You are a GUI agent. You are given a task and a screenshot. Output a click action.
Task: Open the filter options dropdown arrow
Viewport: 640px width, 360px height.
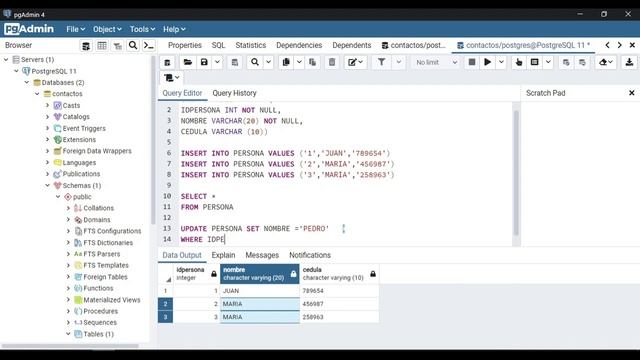399,62
